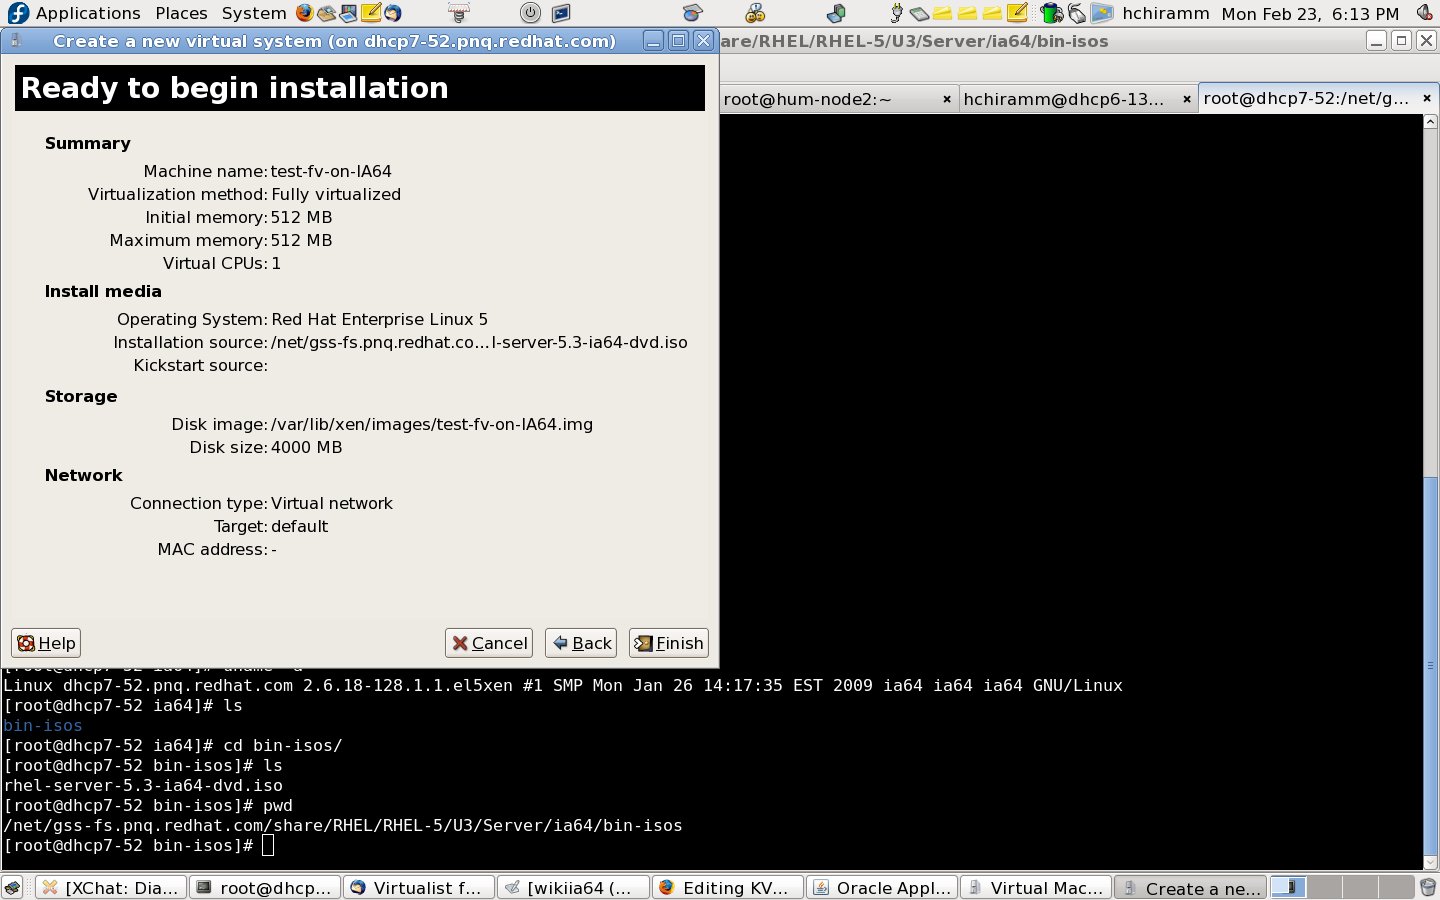
Task: Open the Places menu
Action: click(181, 13)
